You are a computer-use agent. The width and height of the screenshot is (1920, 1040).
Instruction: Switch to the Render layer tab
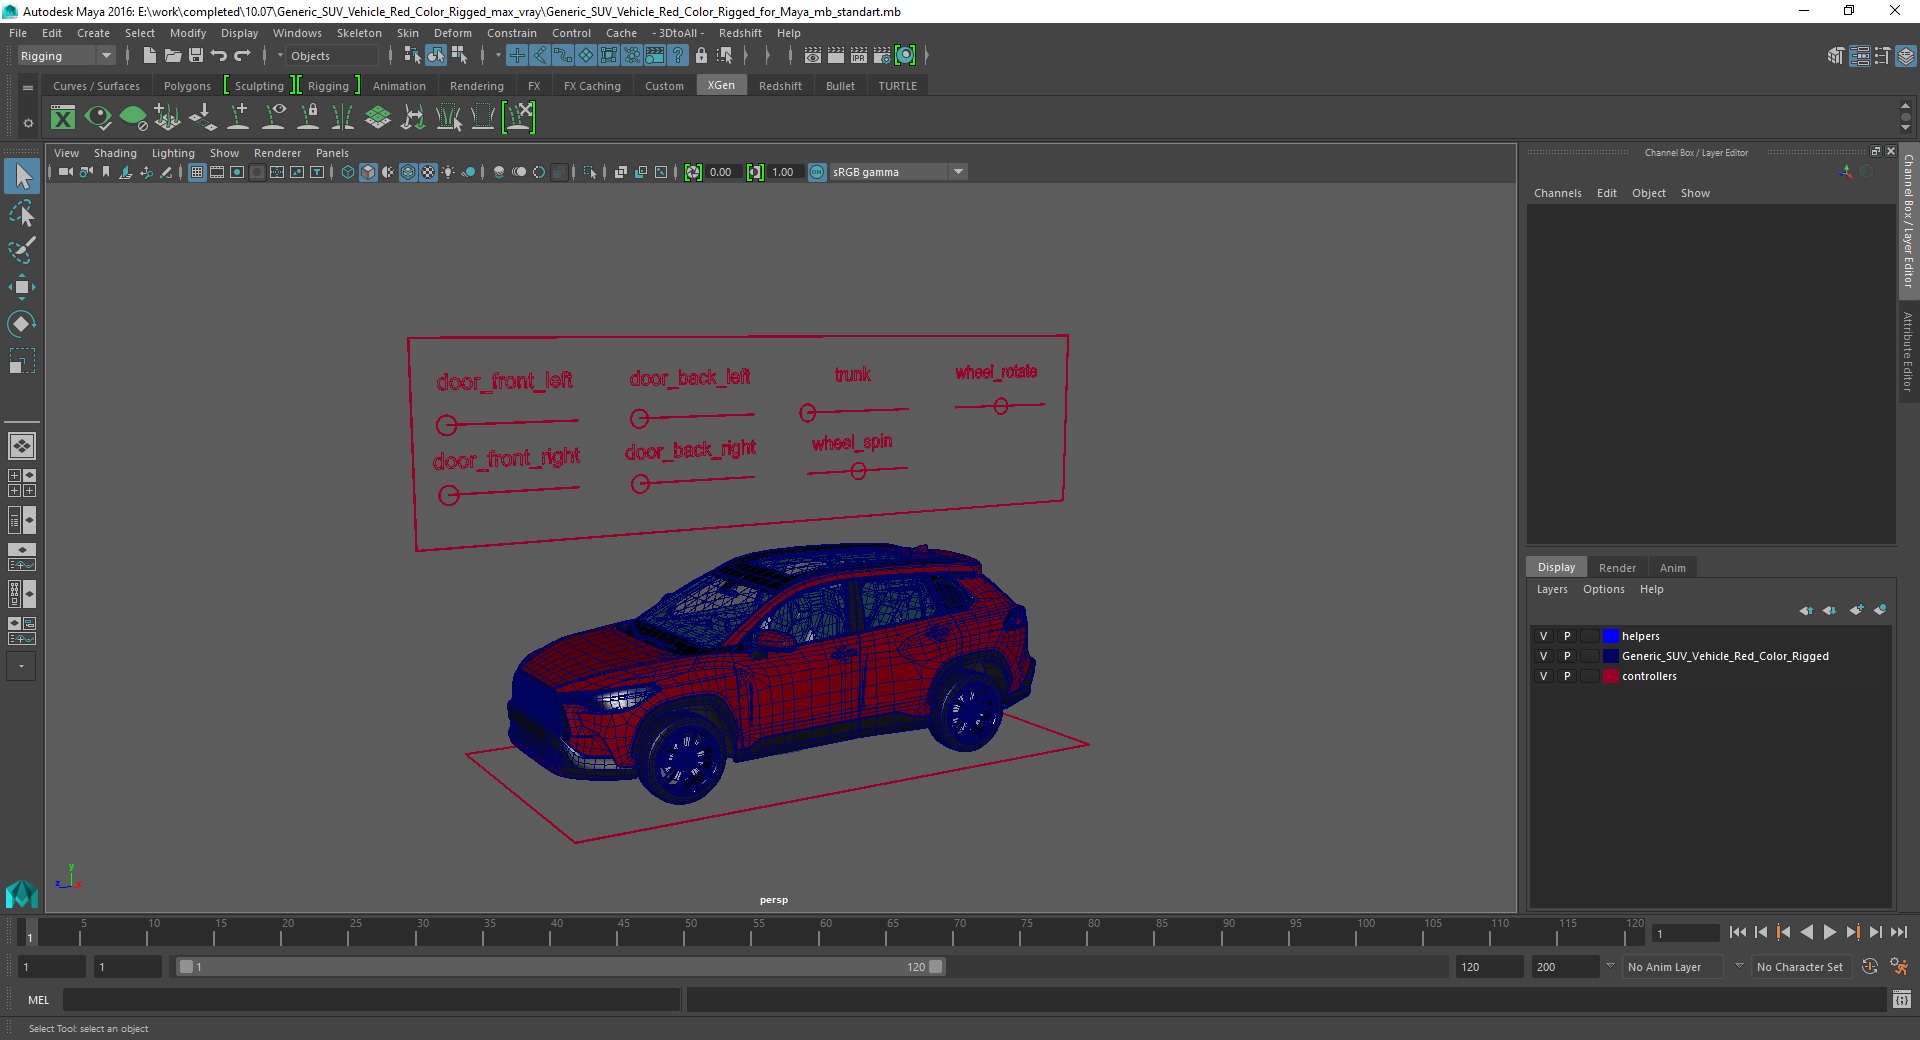click(x=1617, y=568)
